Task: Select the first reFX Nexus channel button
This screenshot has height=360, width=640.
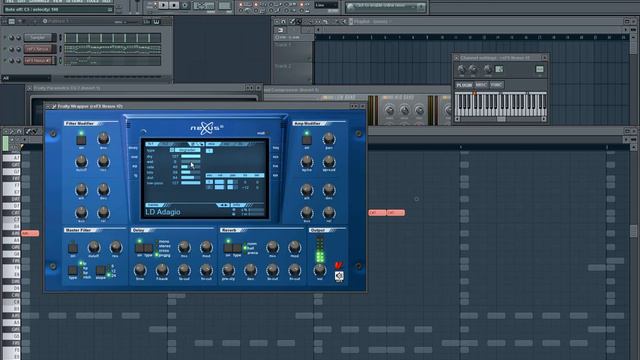Action: coord(39,49)
